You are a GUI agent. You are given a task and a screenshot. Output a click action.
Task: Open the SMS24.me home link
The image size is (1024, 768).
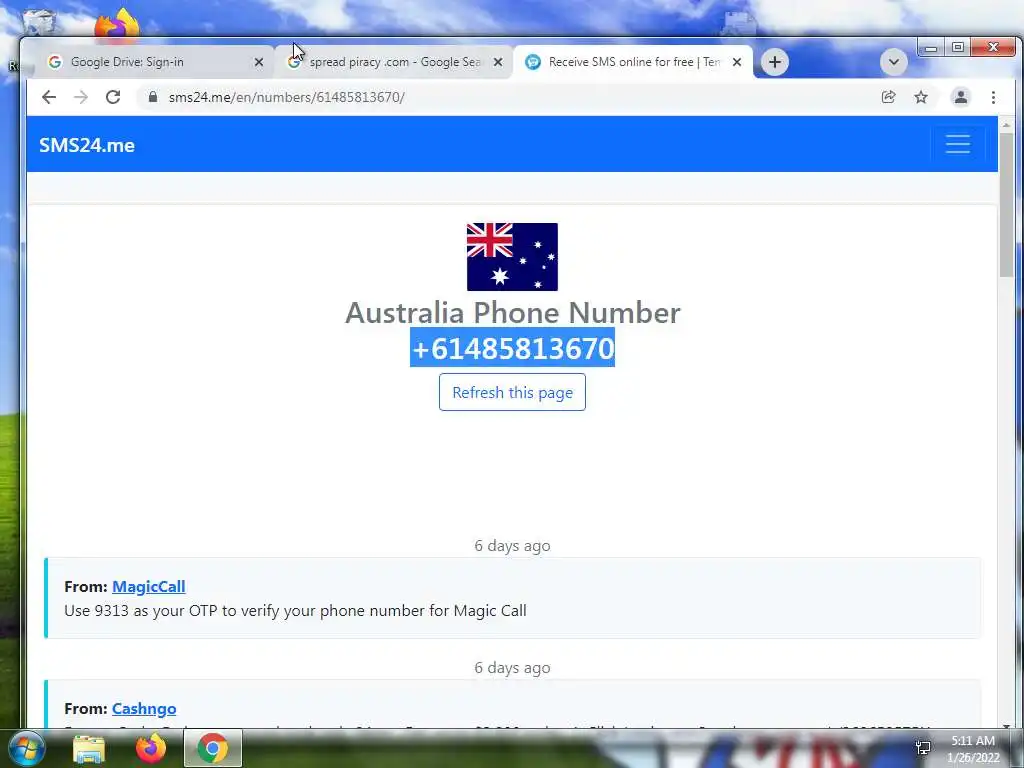click(87, 145)
